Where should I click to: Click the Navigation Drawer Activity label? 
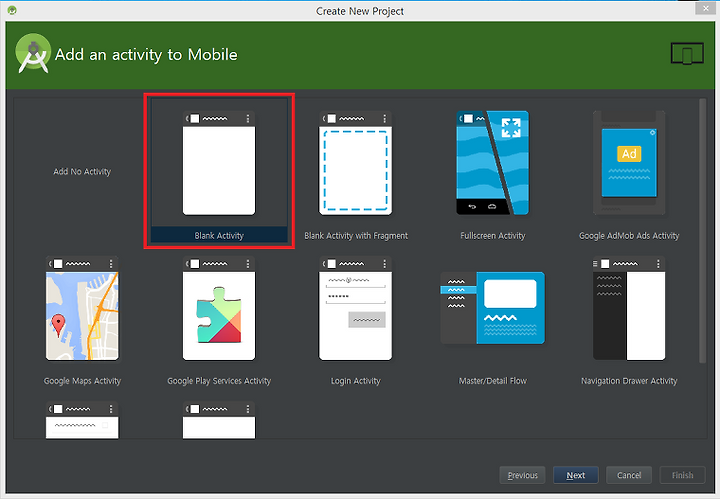click(629, 381)
